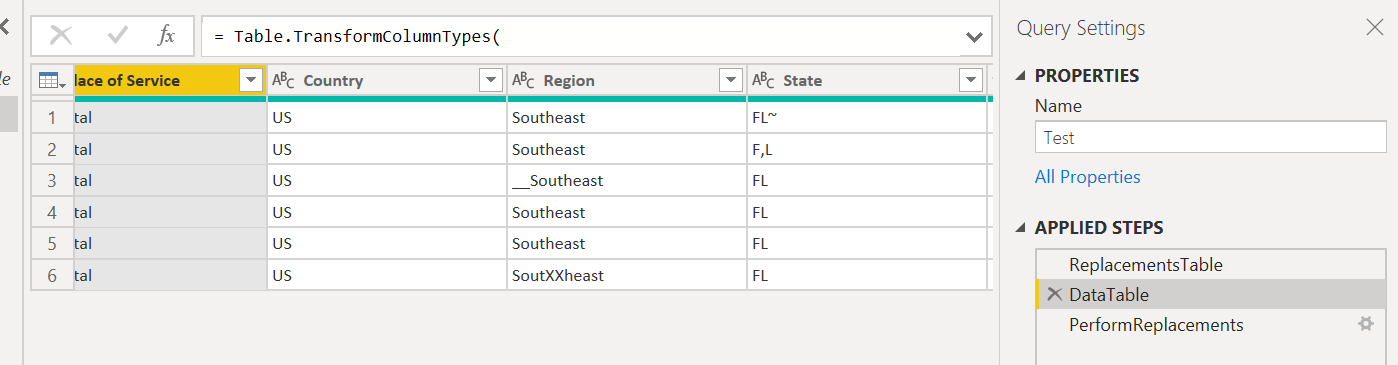
Task: Close the Query Settings pane
Action: (x=1375, y=28)
